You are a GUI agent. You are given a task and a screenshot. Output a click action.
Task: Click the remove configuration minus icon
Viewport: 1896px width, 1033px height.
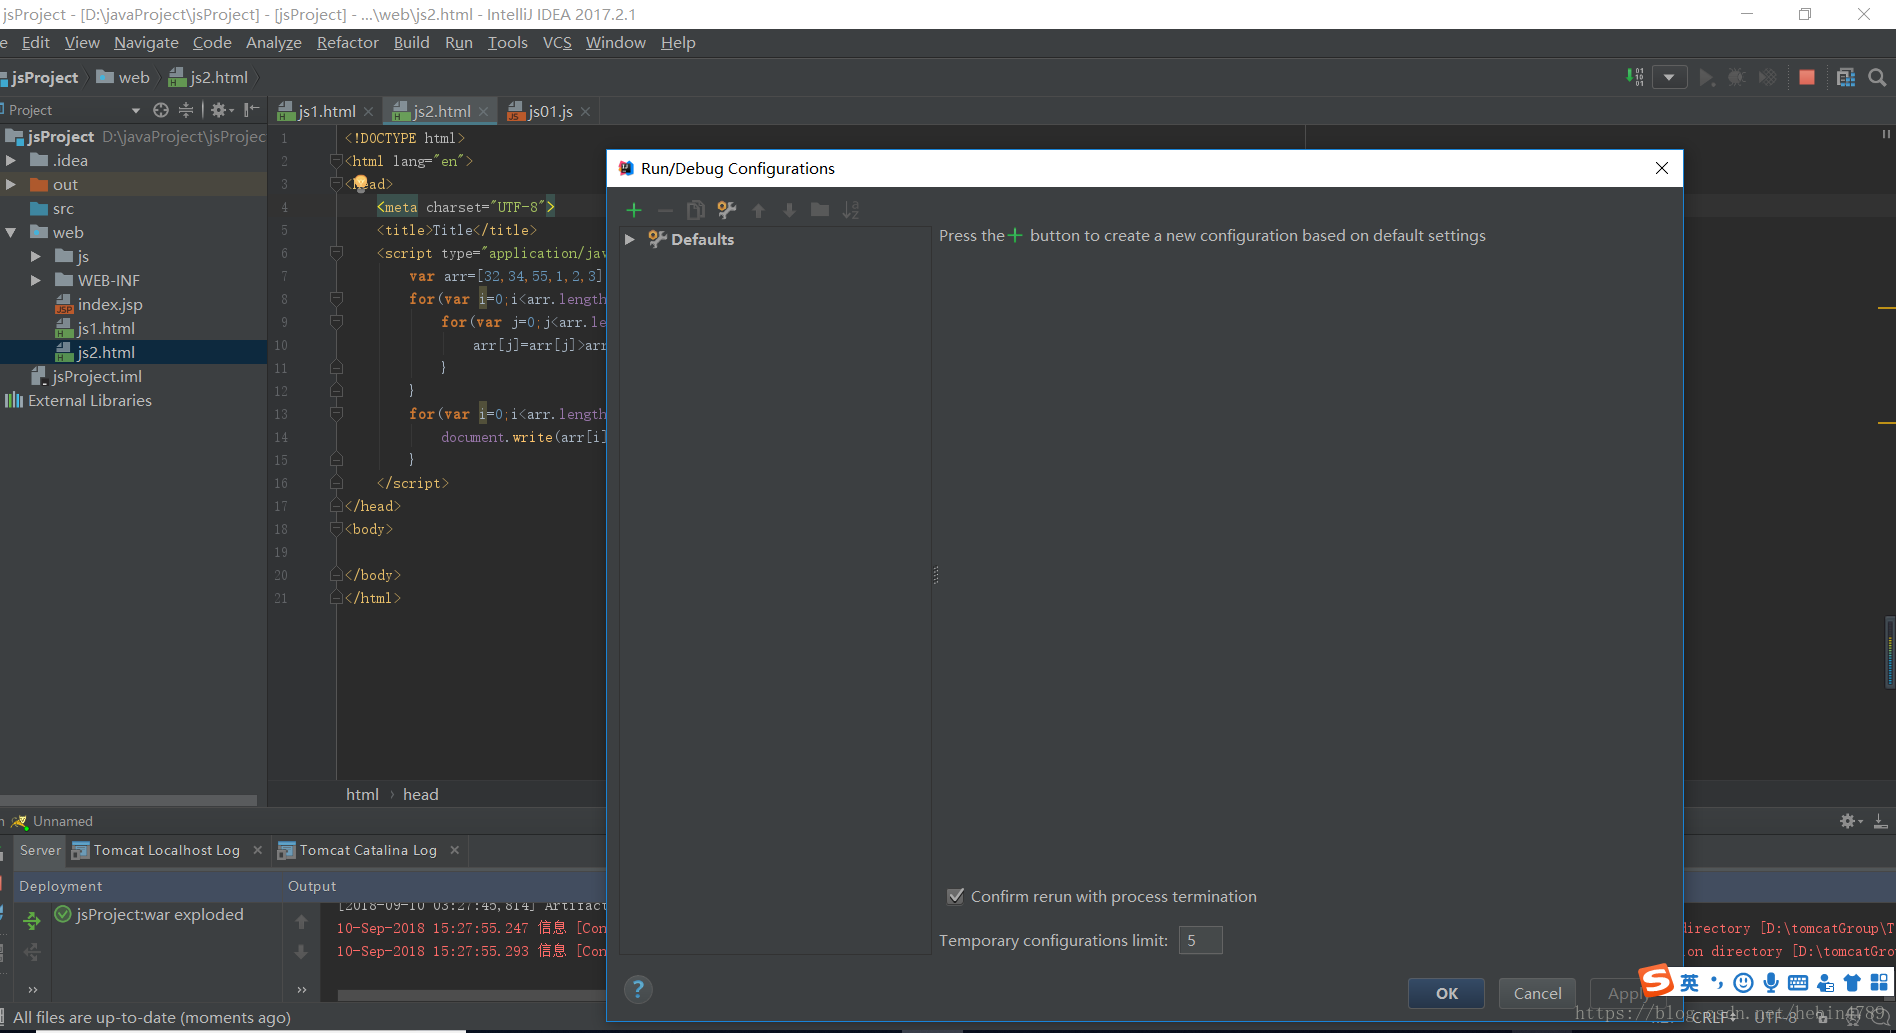click(665, 210)
